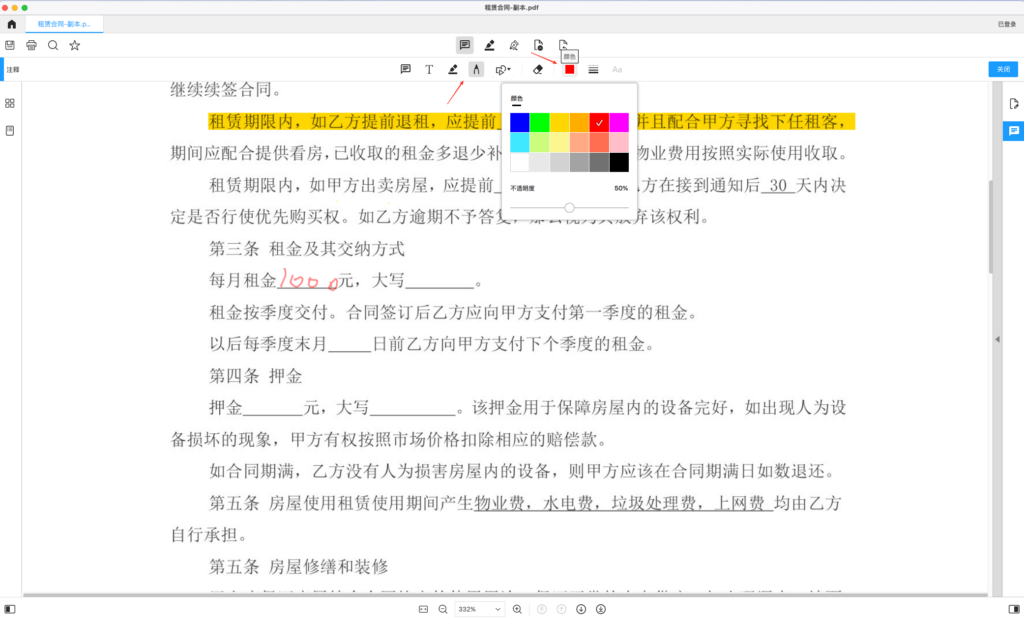Switch to the 租赁合同-副本 document tab
The image size is (1024, 619).
click(x=63, y=23)
